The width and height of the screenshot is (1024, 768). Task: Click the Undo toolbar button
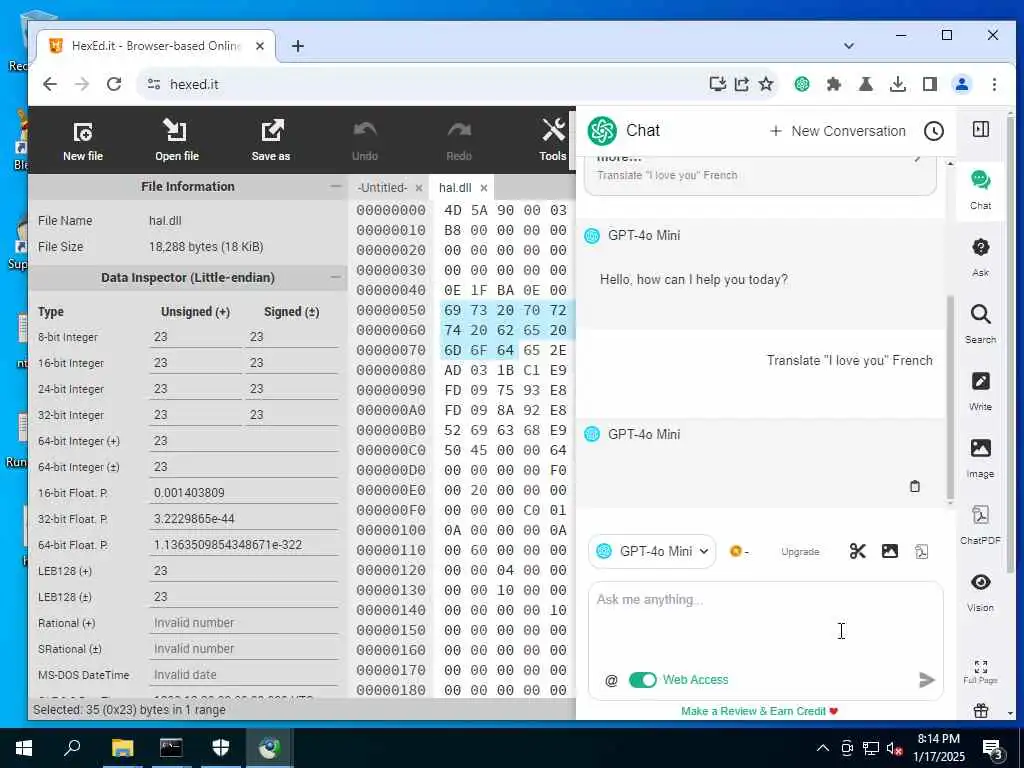pos(364,140)
